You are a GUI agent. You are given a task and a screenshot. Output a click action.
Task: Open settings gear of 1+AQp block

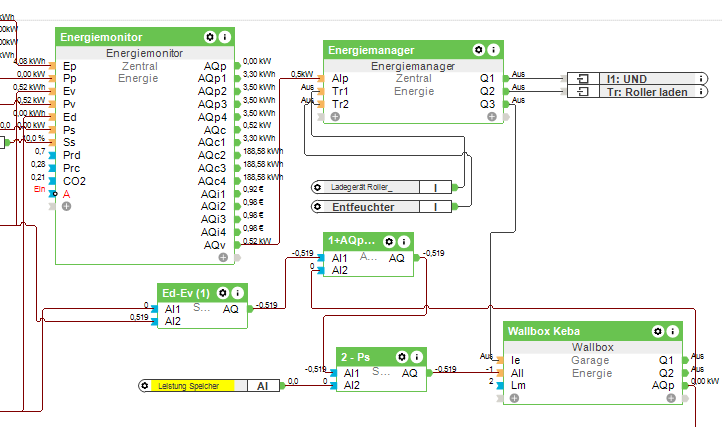click(389, 241)
